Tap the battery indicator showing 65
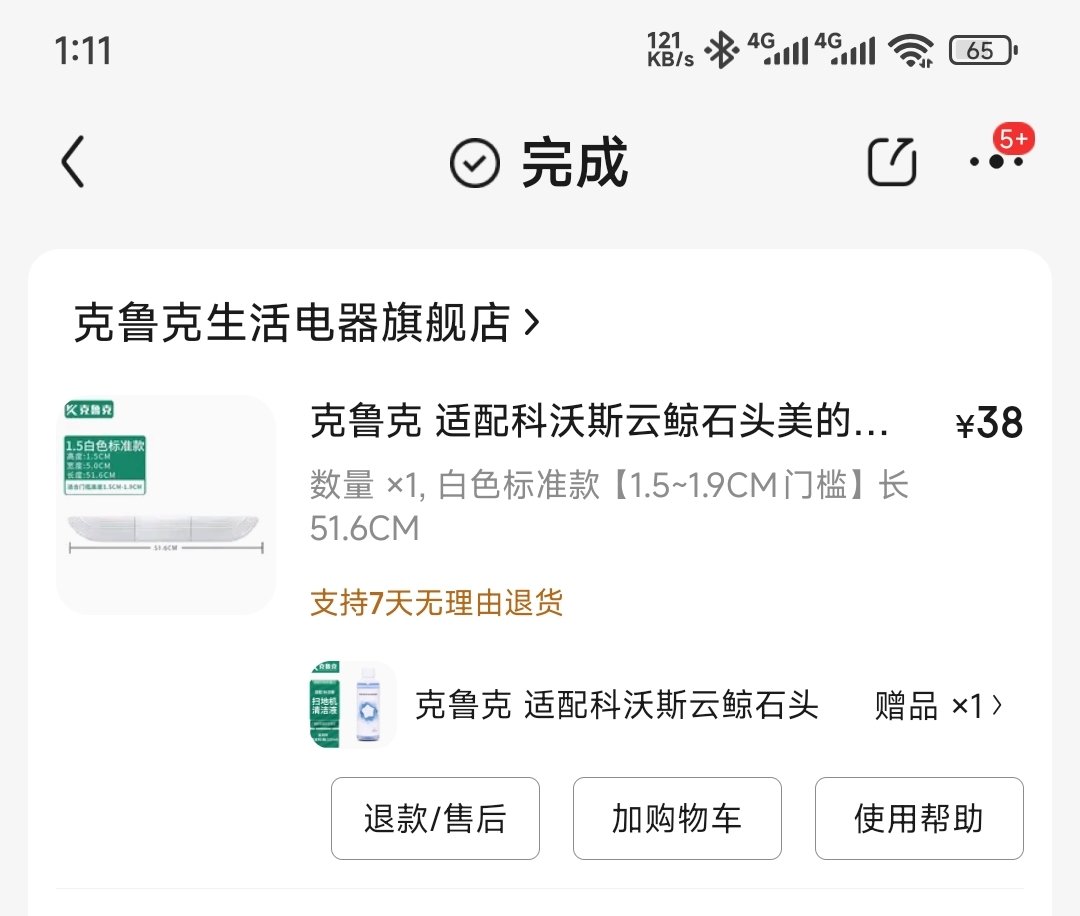This screenshot has height=916, width=1080. [982, 50]
